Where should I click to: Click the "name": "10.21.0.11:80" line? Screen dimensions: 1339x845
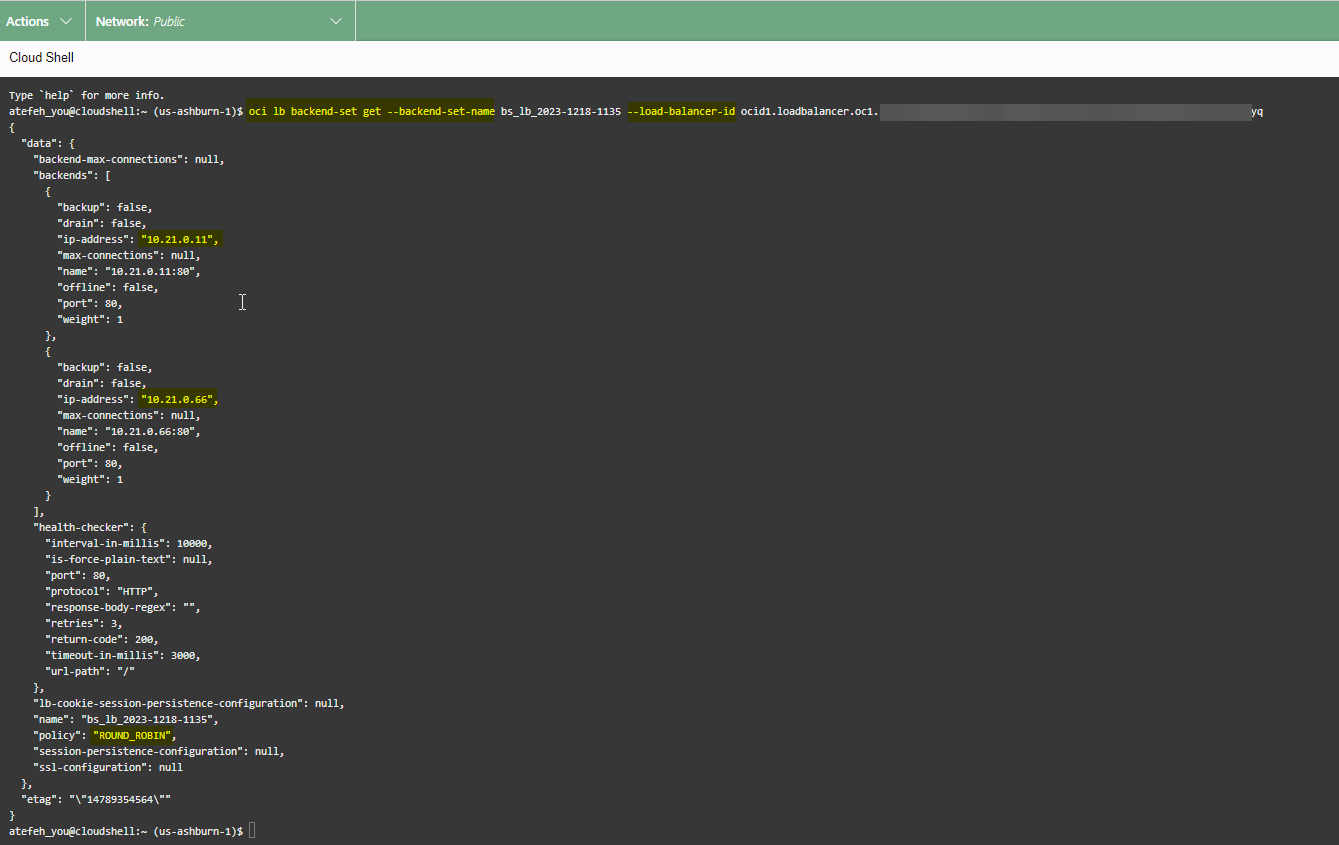128,271
